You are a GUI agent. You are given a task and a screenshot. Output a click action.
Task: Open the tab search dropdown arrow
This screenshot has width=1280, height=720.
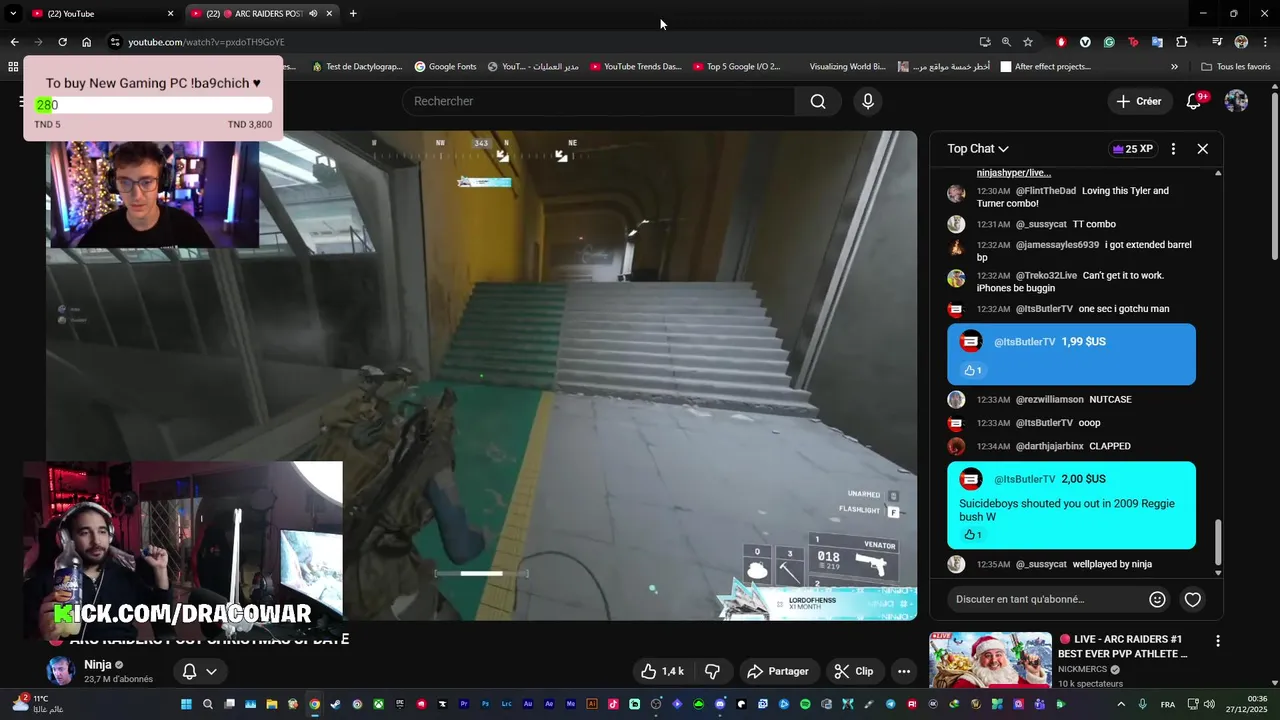click(x=13, y=13)
